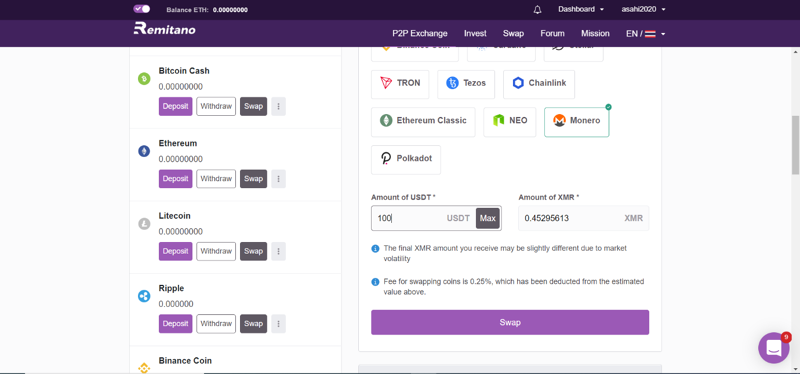Image resolution: width=800 pixels, height=374 pixels.
Task: Open the notifications bell
Action: point(537,10)
